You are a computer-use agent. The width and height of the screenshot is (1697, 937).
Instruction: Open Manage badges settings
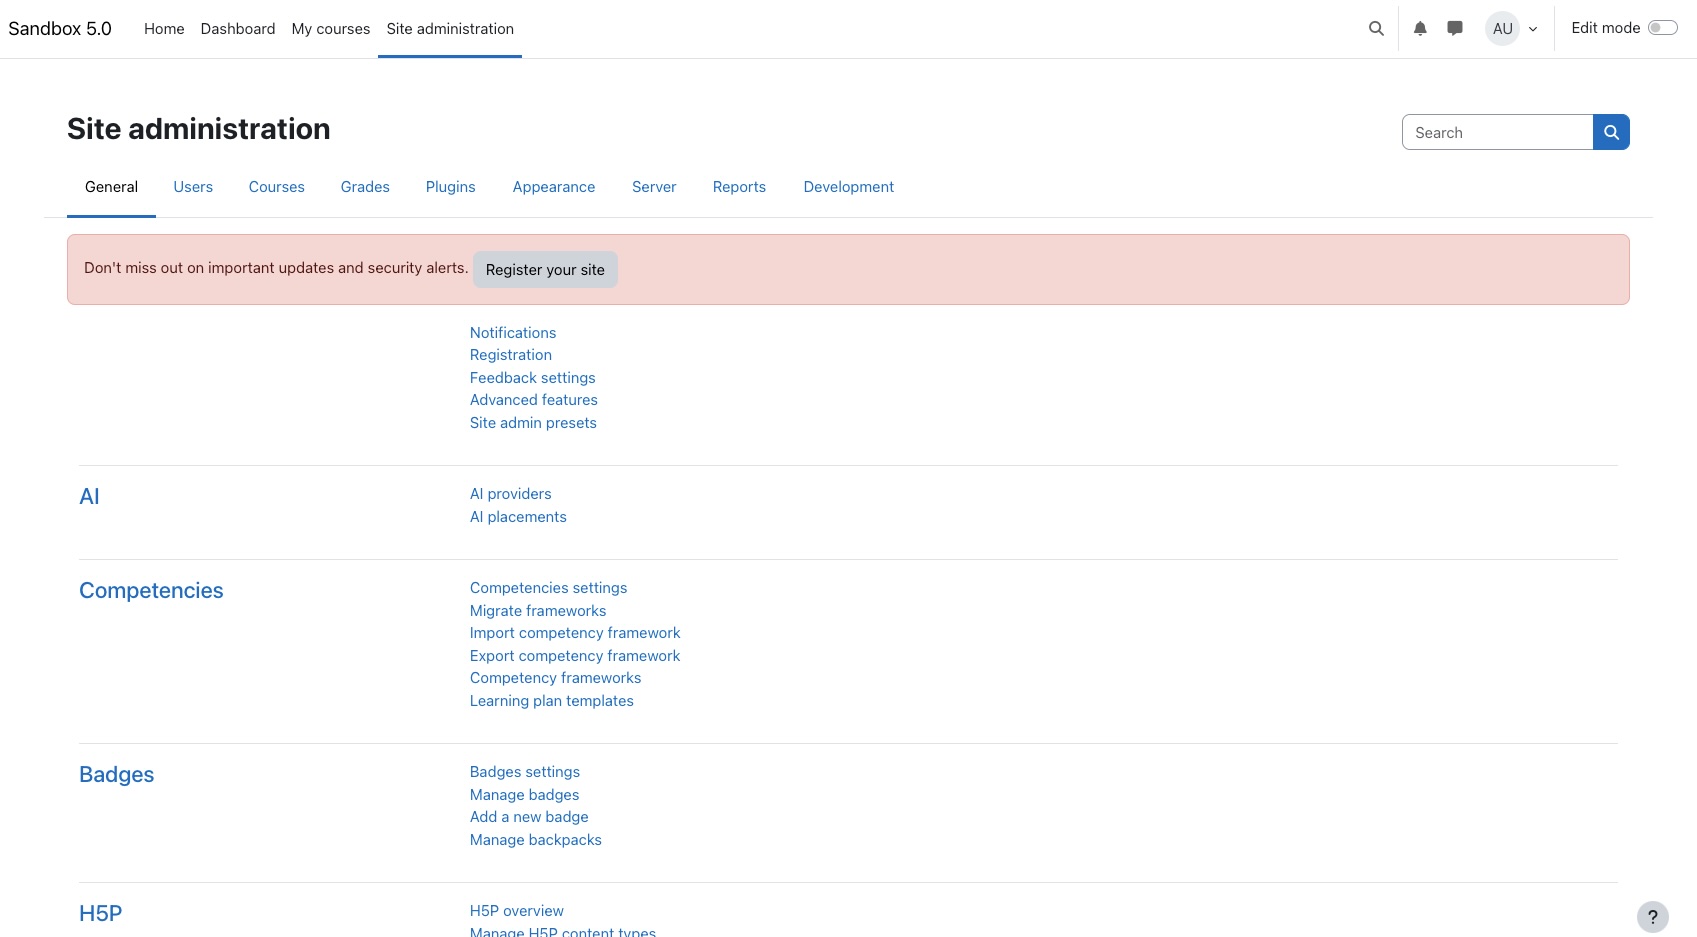point(524,794)
